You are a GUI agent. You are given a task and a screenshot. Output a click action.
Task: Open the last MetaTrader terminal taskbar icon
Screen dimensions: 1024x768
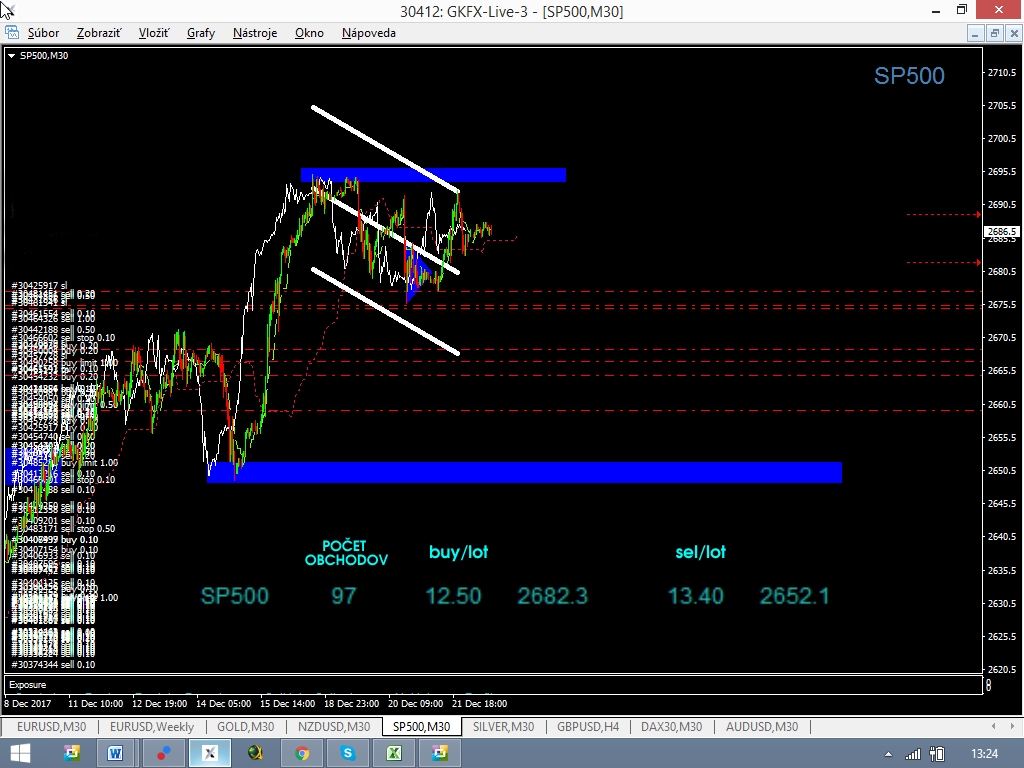[440, 754]
